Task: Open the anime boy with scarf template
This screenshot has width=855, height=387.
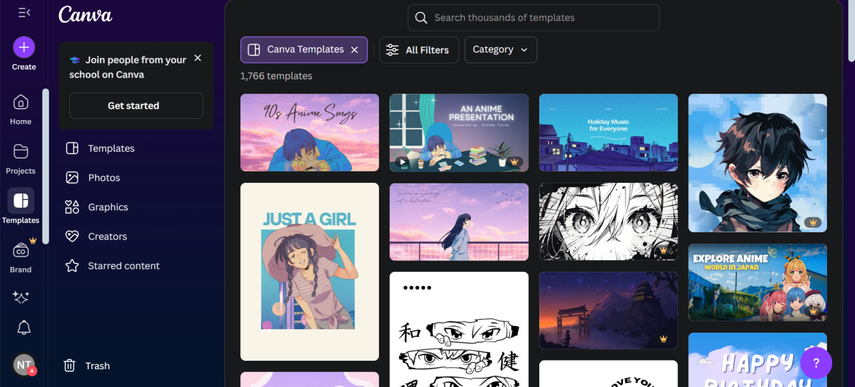Action: (757, 163)
